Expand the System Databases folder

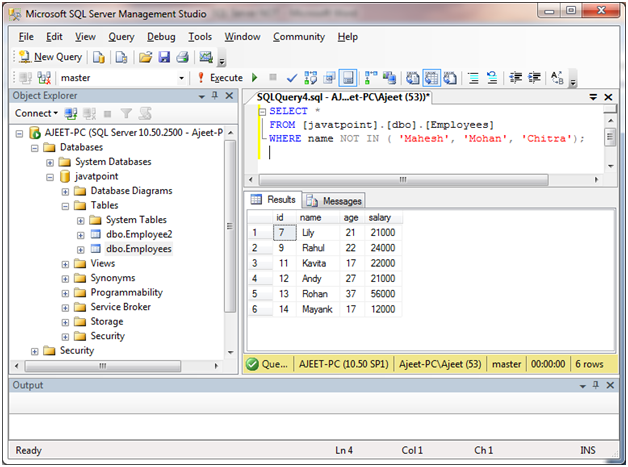[50, 162]
